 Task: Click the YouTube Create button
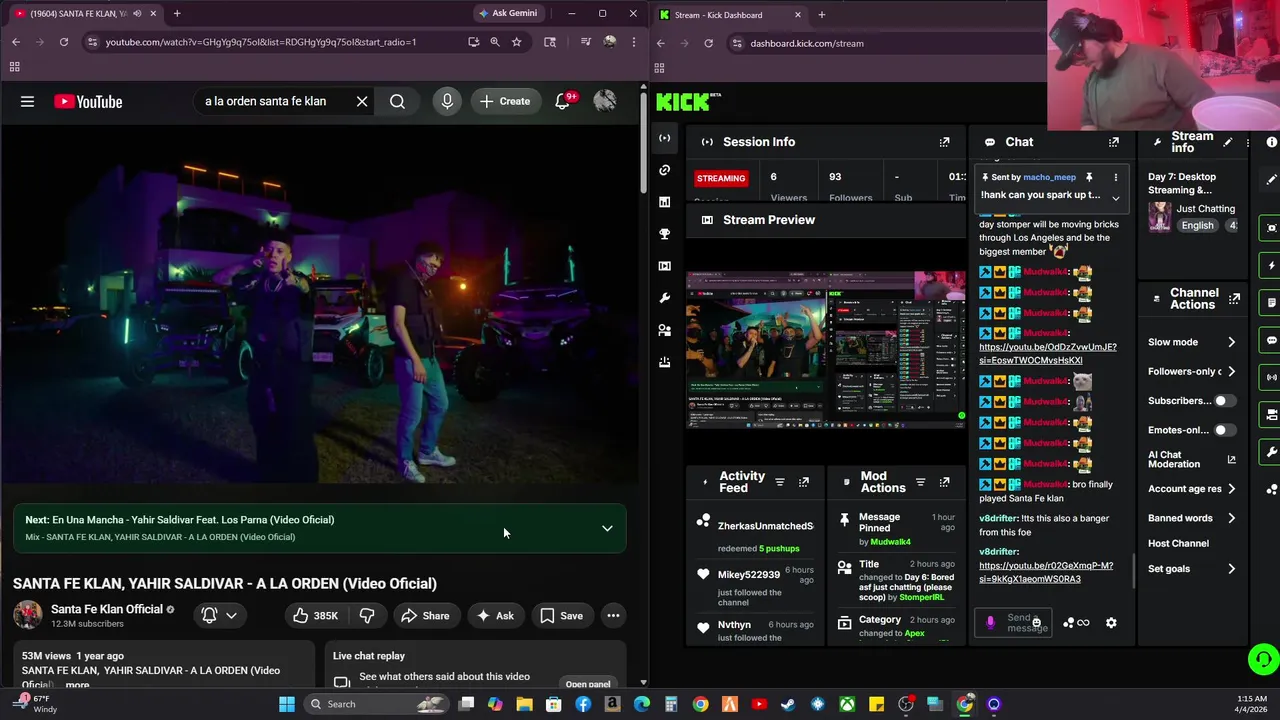[505, 101]
